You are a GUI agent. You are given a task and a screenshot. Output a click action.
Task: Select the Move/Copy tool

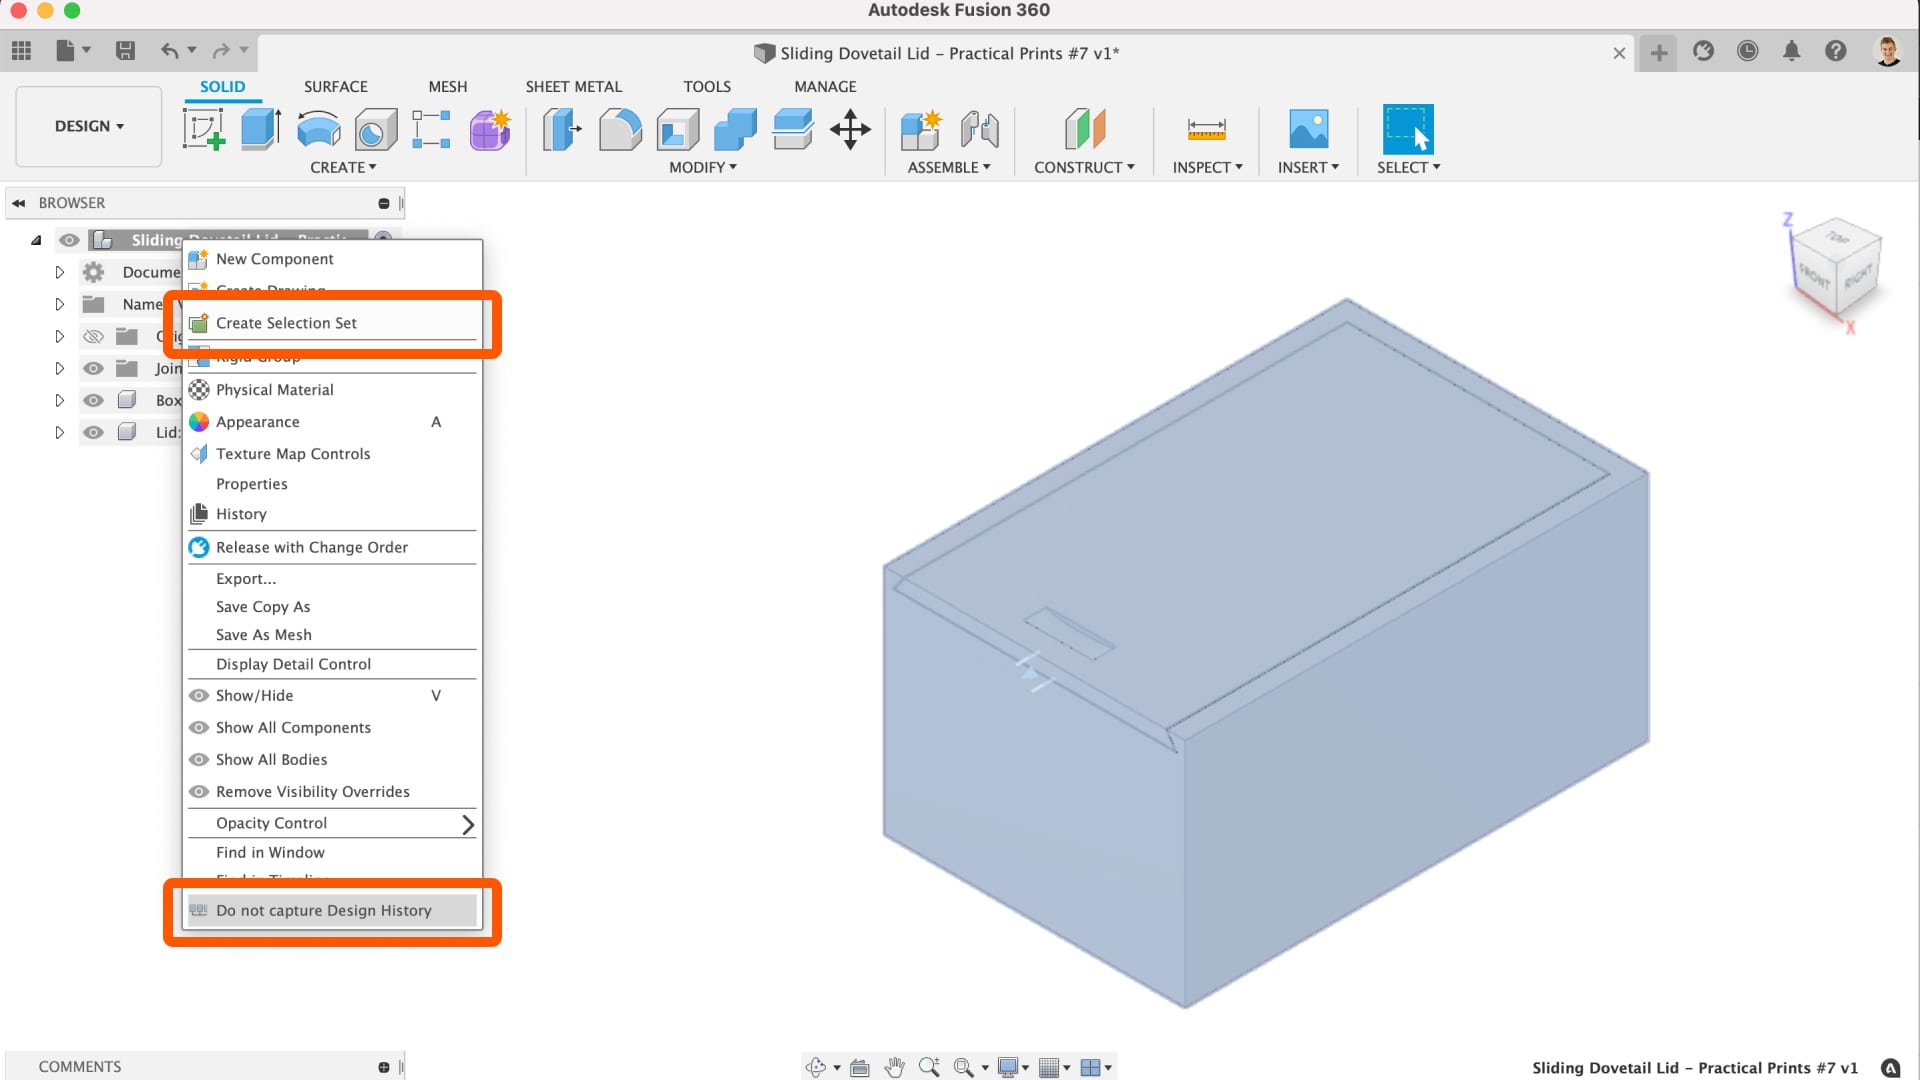(850, 130)
